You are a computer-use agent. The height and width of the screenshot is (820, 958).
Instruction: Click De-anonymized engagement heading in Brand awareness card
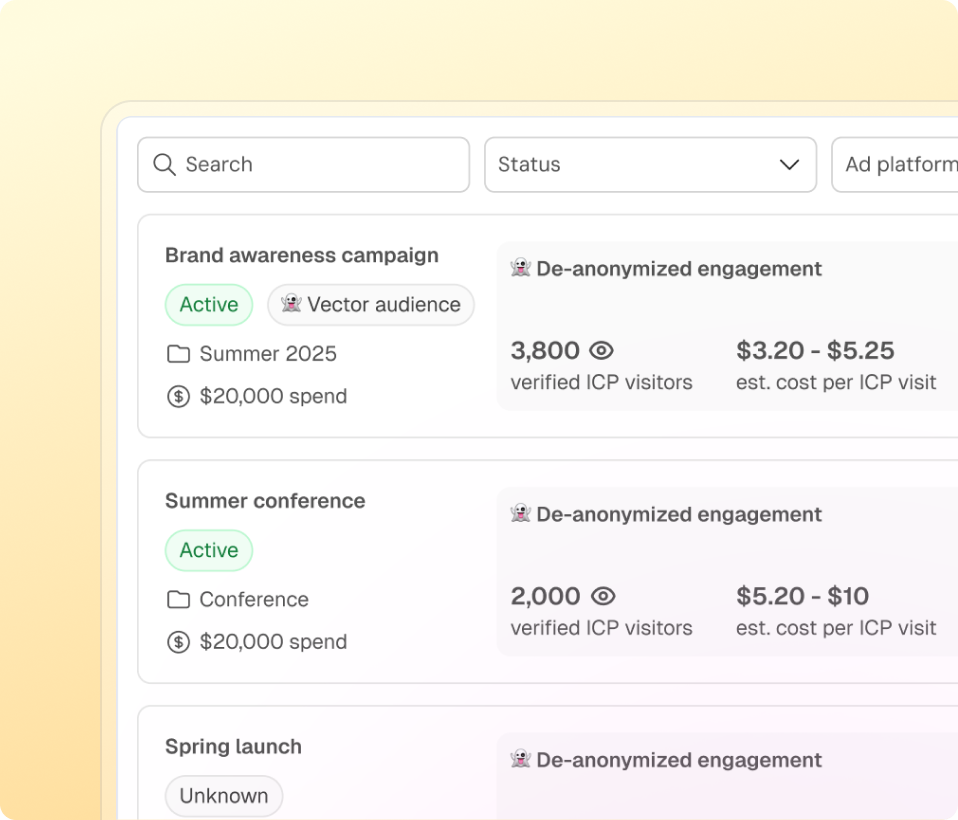(x=679, y=269)
